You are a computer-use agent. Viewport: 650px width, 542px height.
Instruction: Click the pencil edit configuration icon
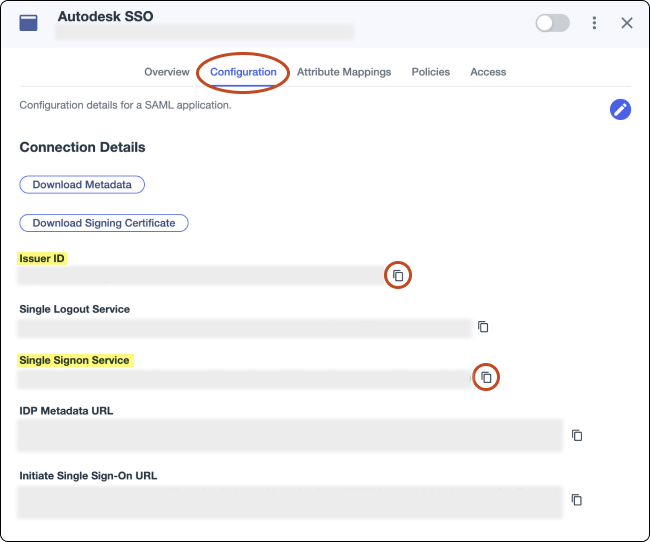click(620, 110)
